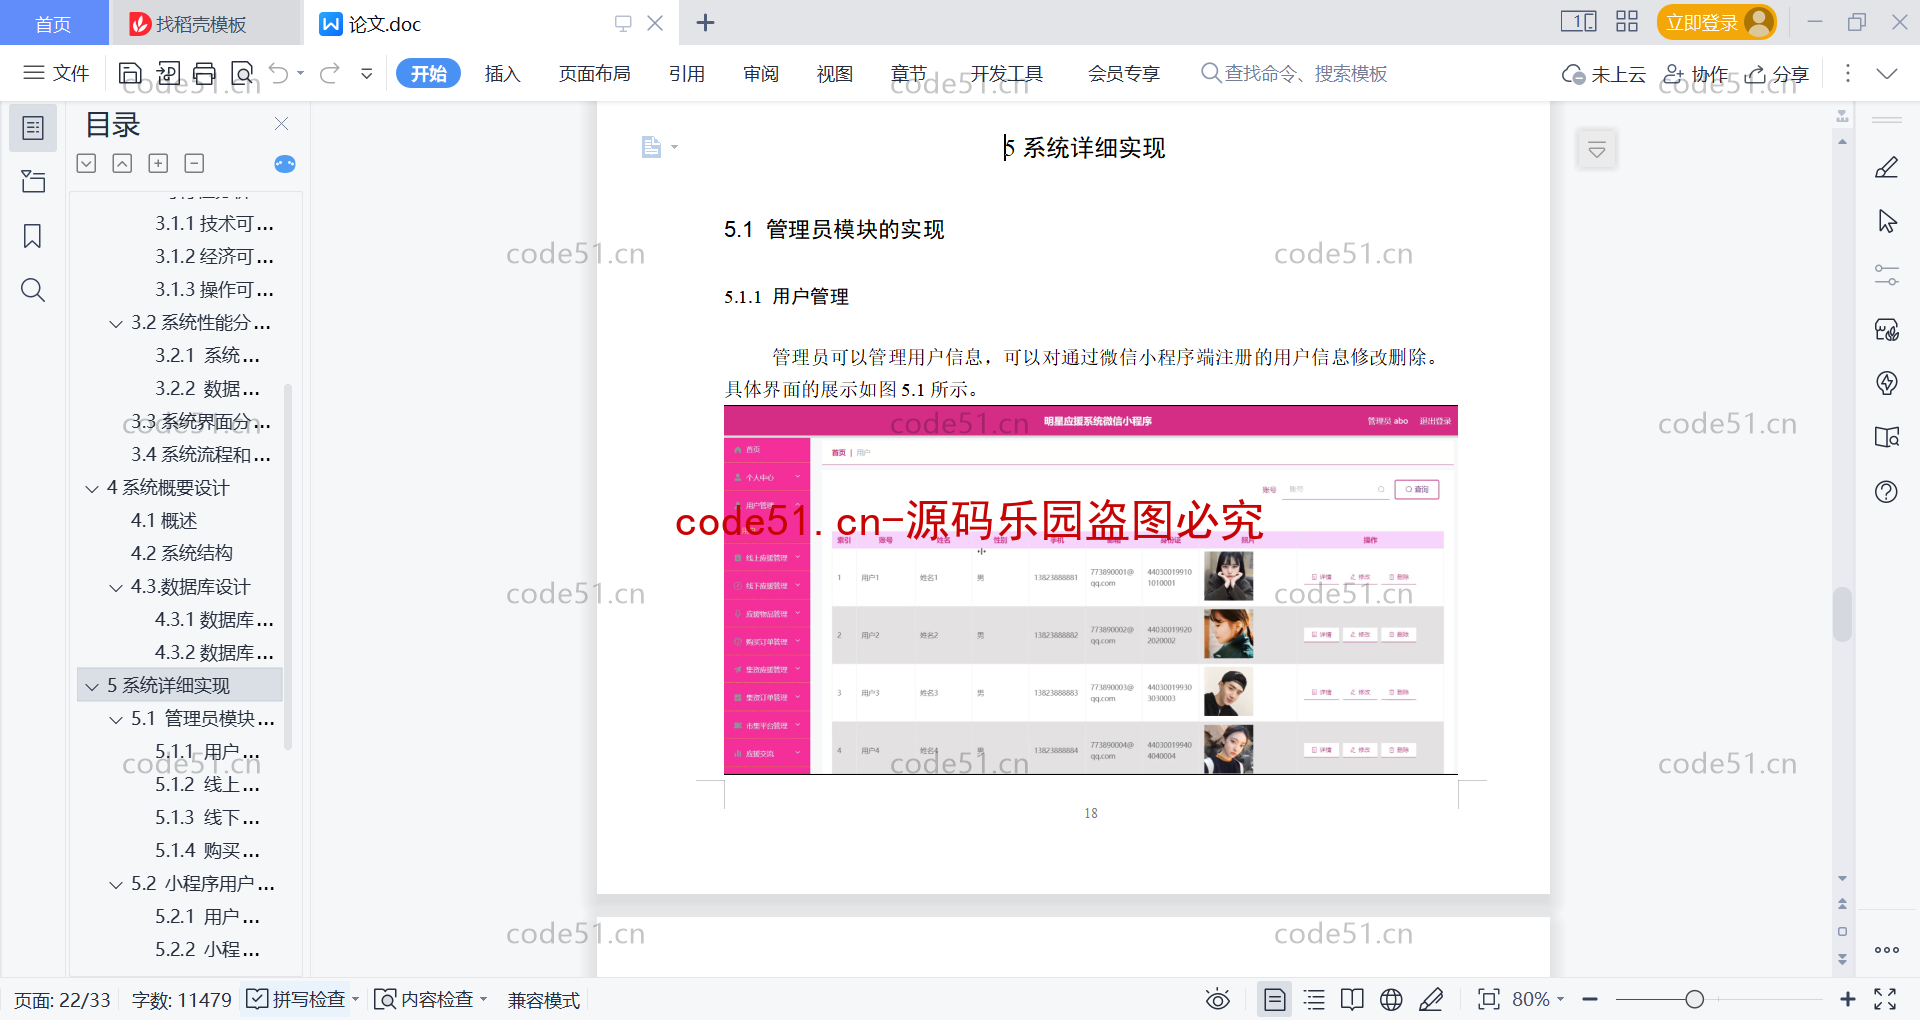Click zoom in plus button
1920x1020 pixels.
coord(1847,999)
